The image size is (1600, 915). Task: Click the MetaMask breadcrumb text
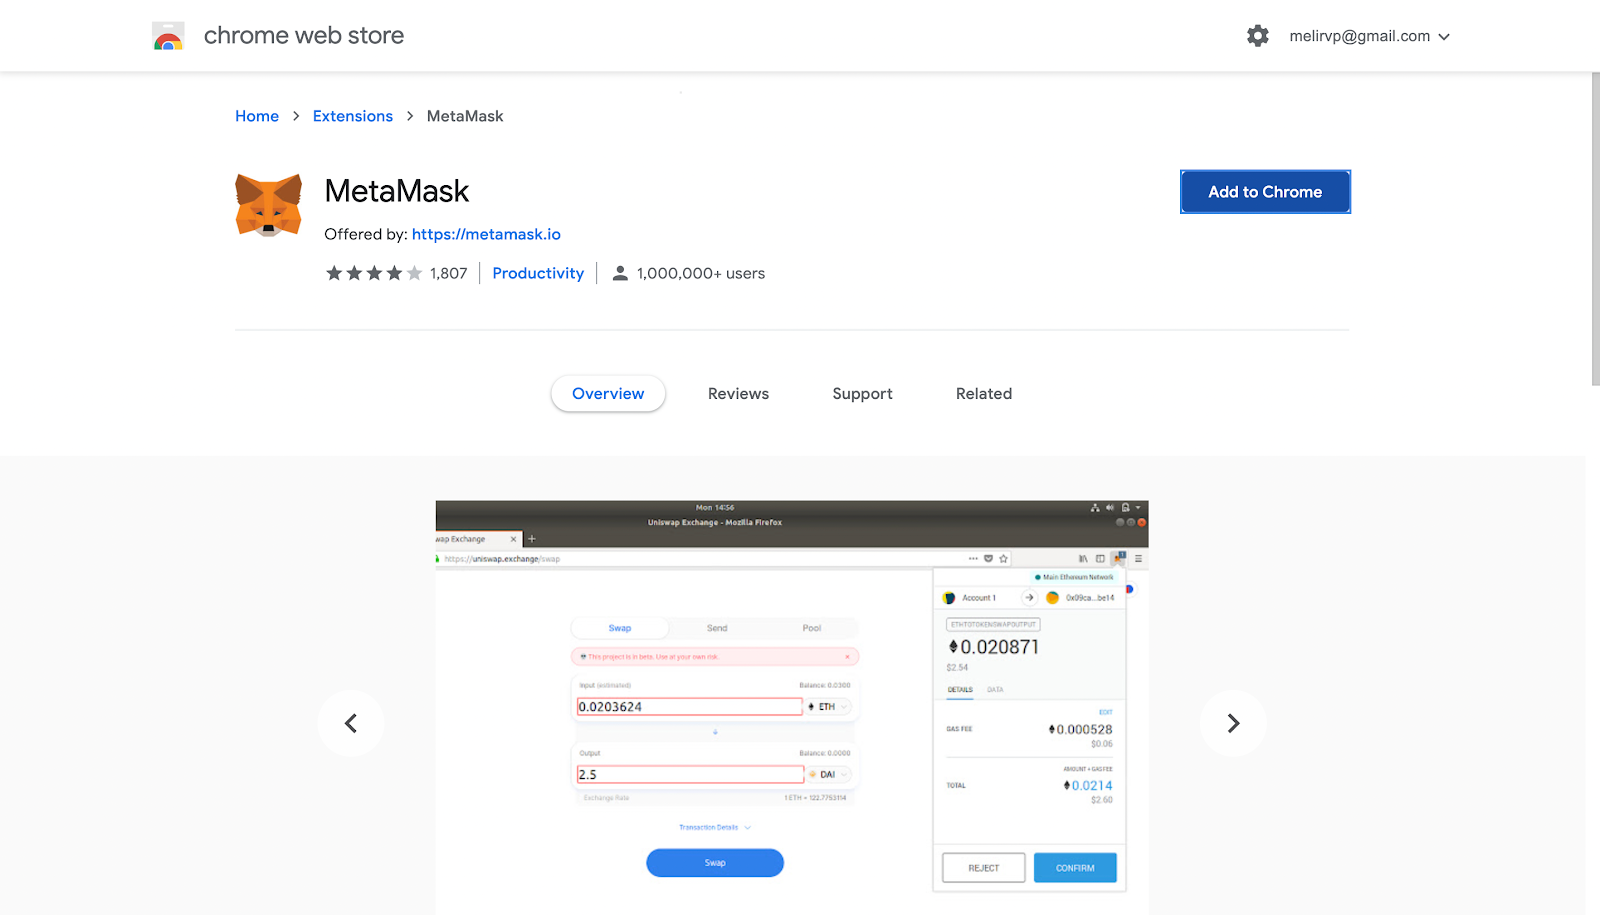[465, 116]
